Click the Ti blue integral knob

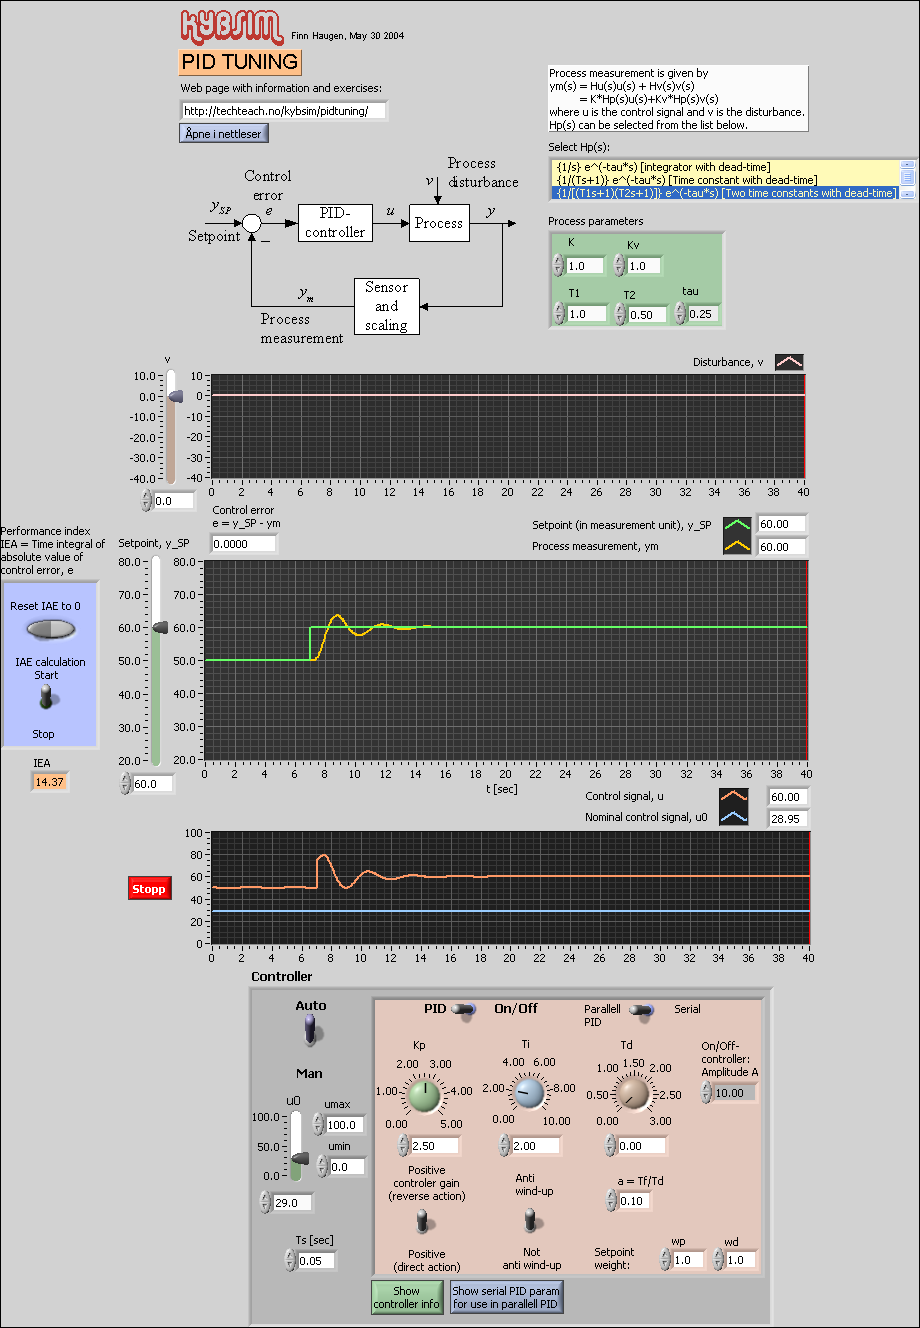click(529, 1094)
